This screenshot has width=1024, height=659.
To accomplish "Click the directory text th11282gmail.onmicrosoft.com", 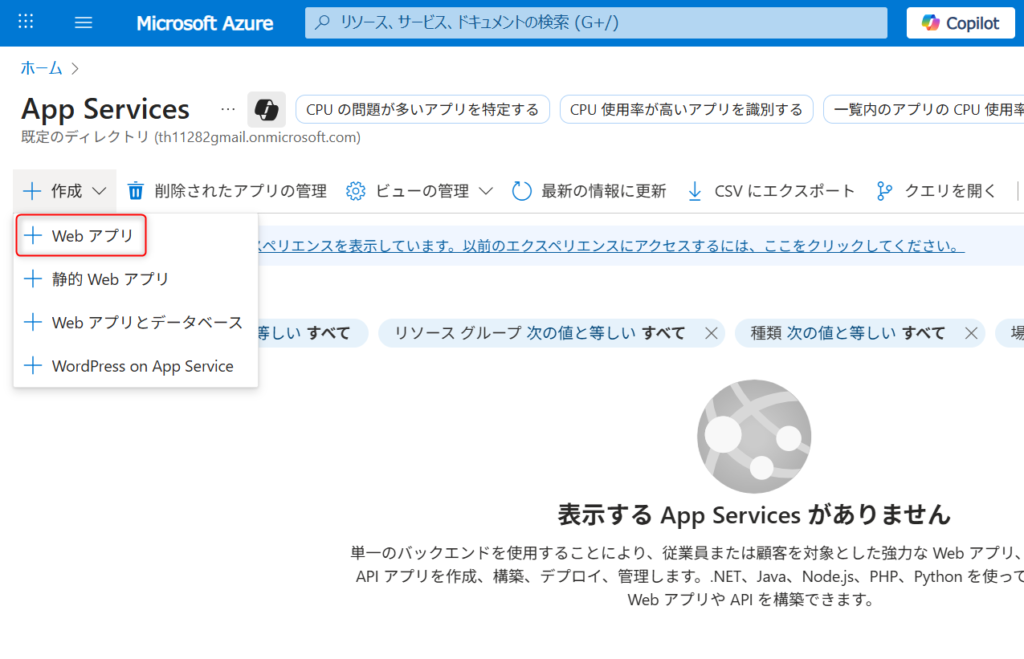I will coord(257,137).
